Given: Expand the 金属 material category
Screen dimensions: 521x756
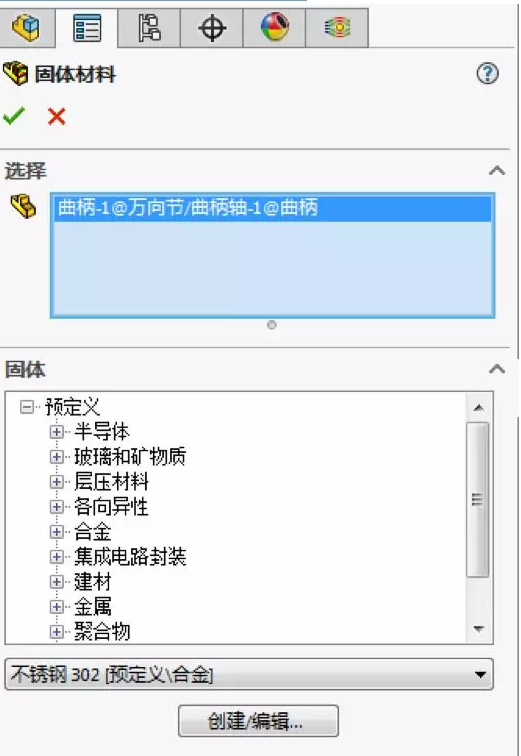Looking at the screenshot, I should [57, 607].
